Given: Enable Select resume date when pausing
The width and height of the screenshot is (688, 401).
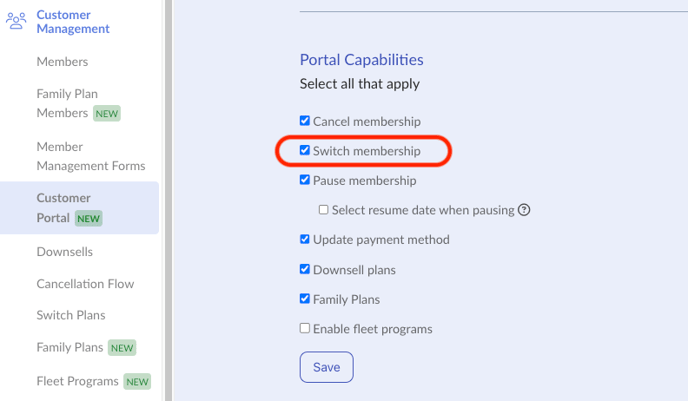Looking at the screenshot, I should coord(323,210).
